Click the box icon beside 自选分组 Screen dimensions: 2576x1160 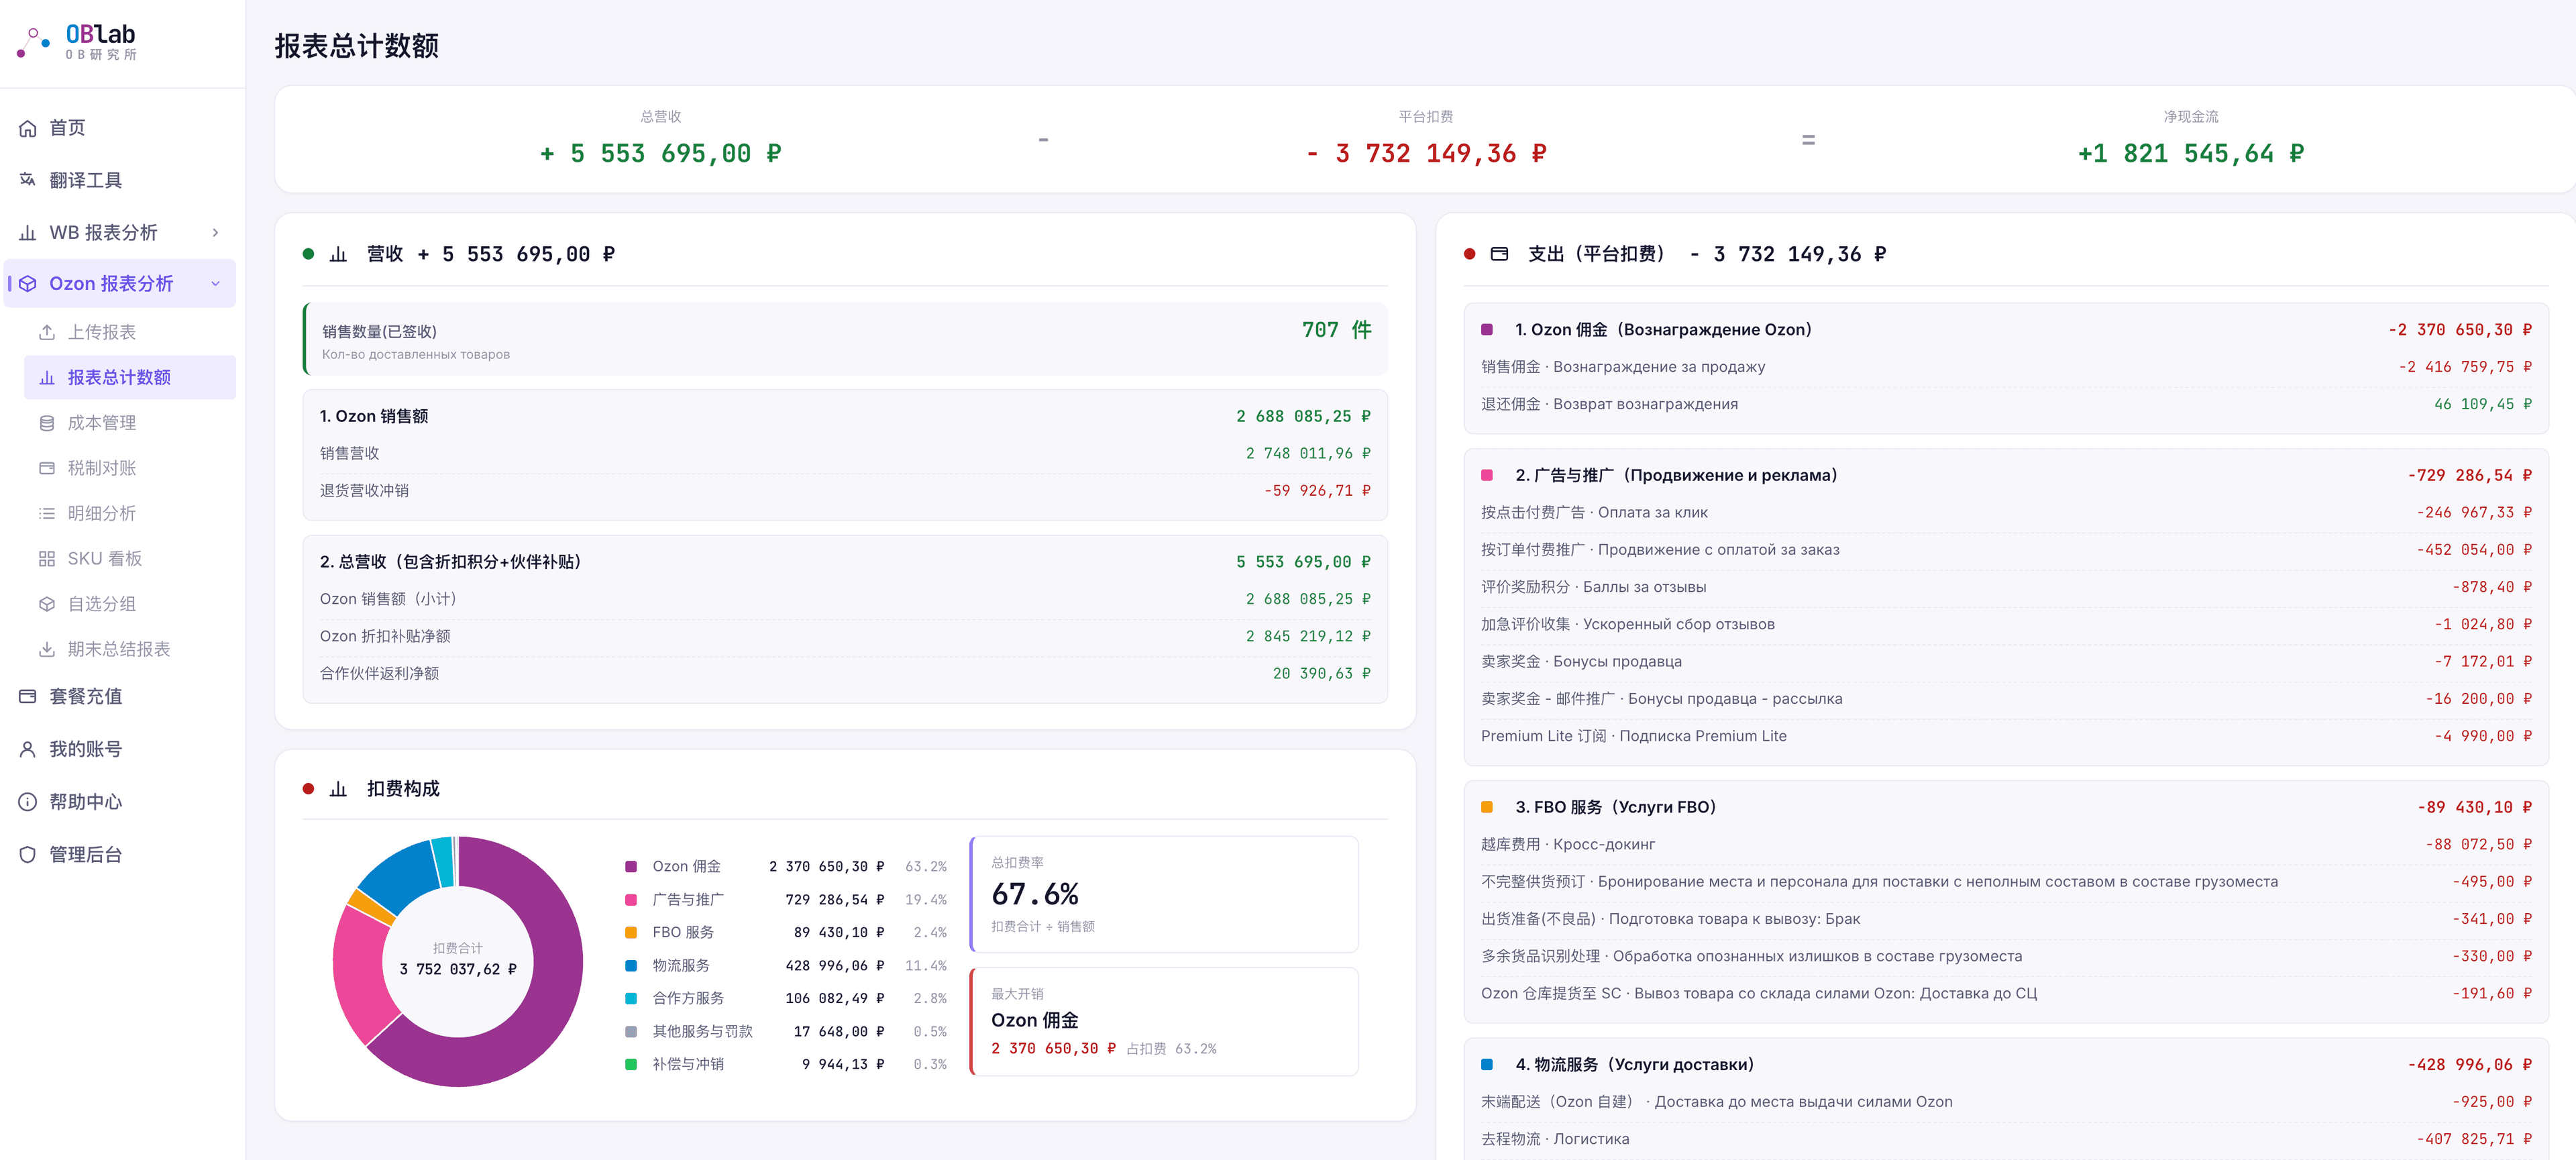[x=47, y=604]
